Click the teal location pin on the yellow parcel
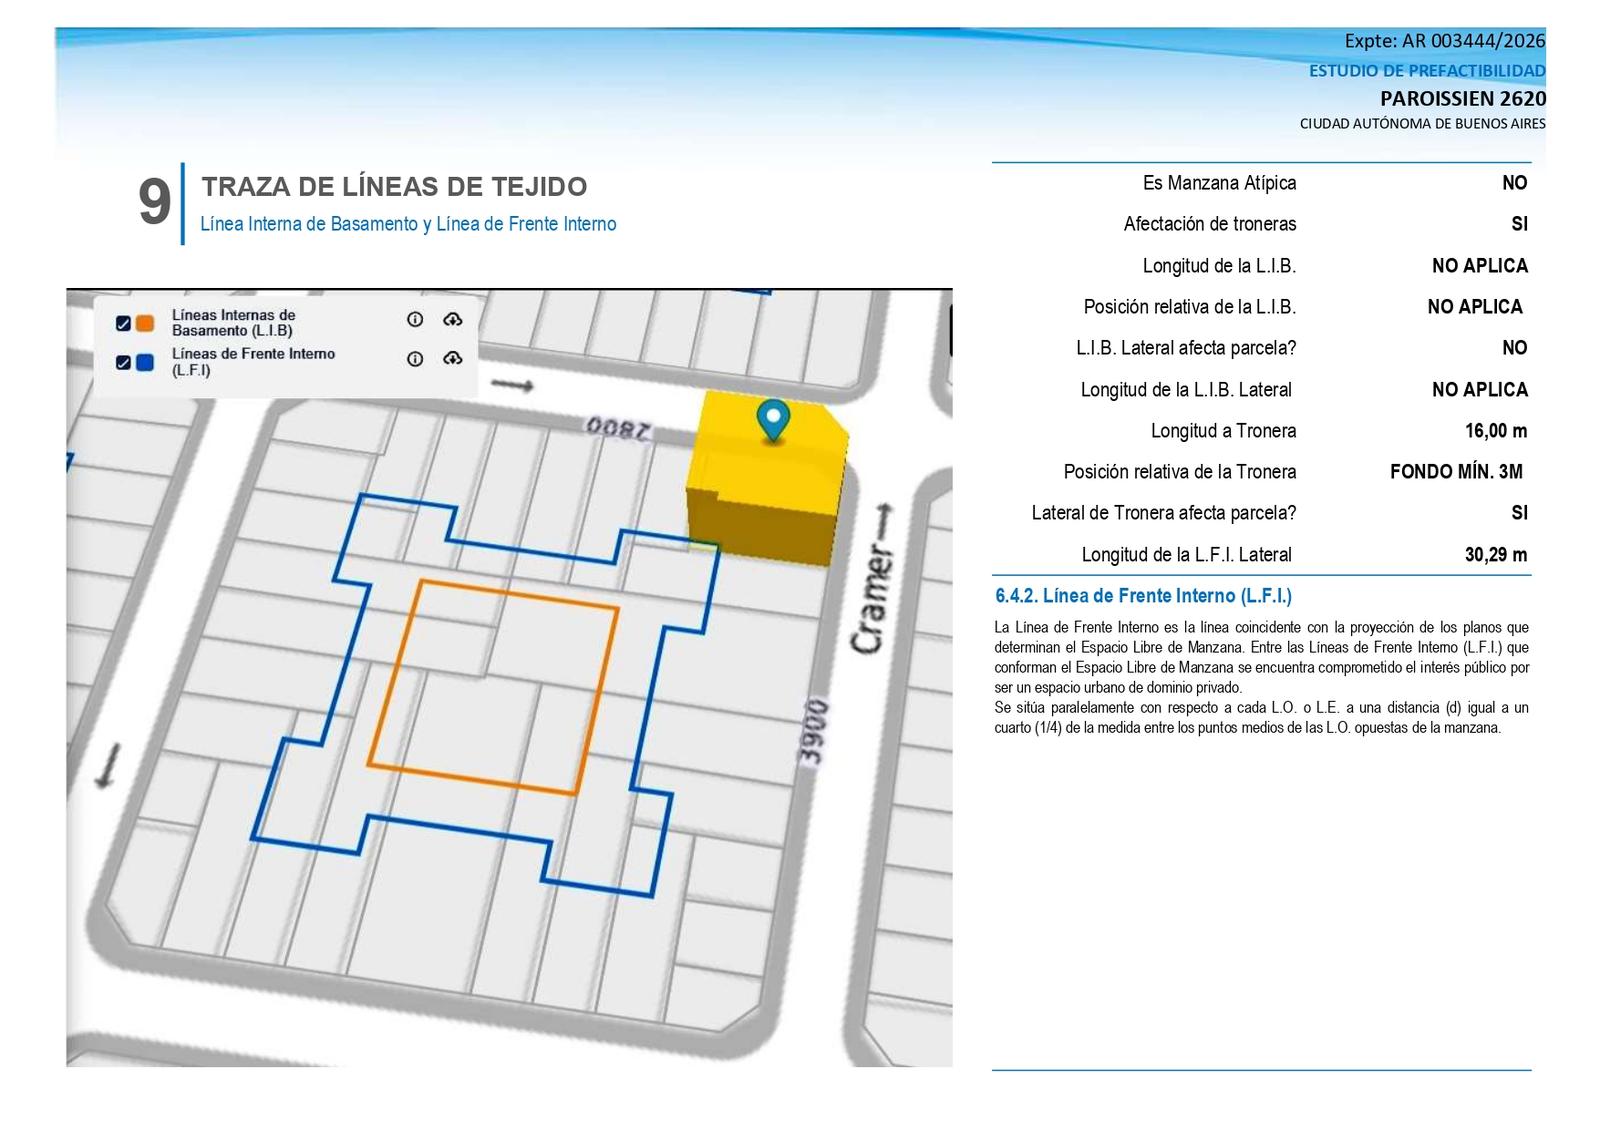 [x=773, y=421]
